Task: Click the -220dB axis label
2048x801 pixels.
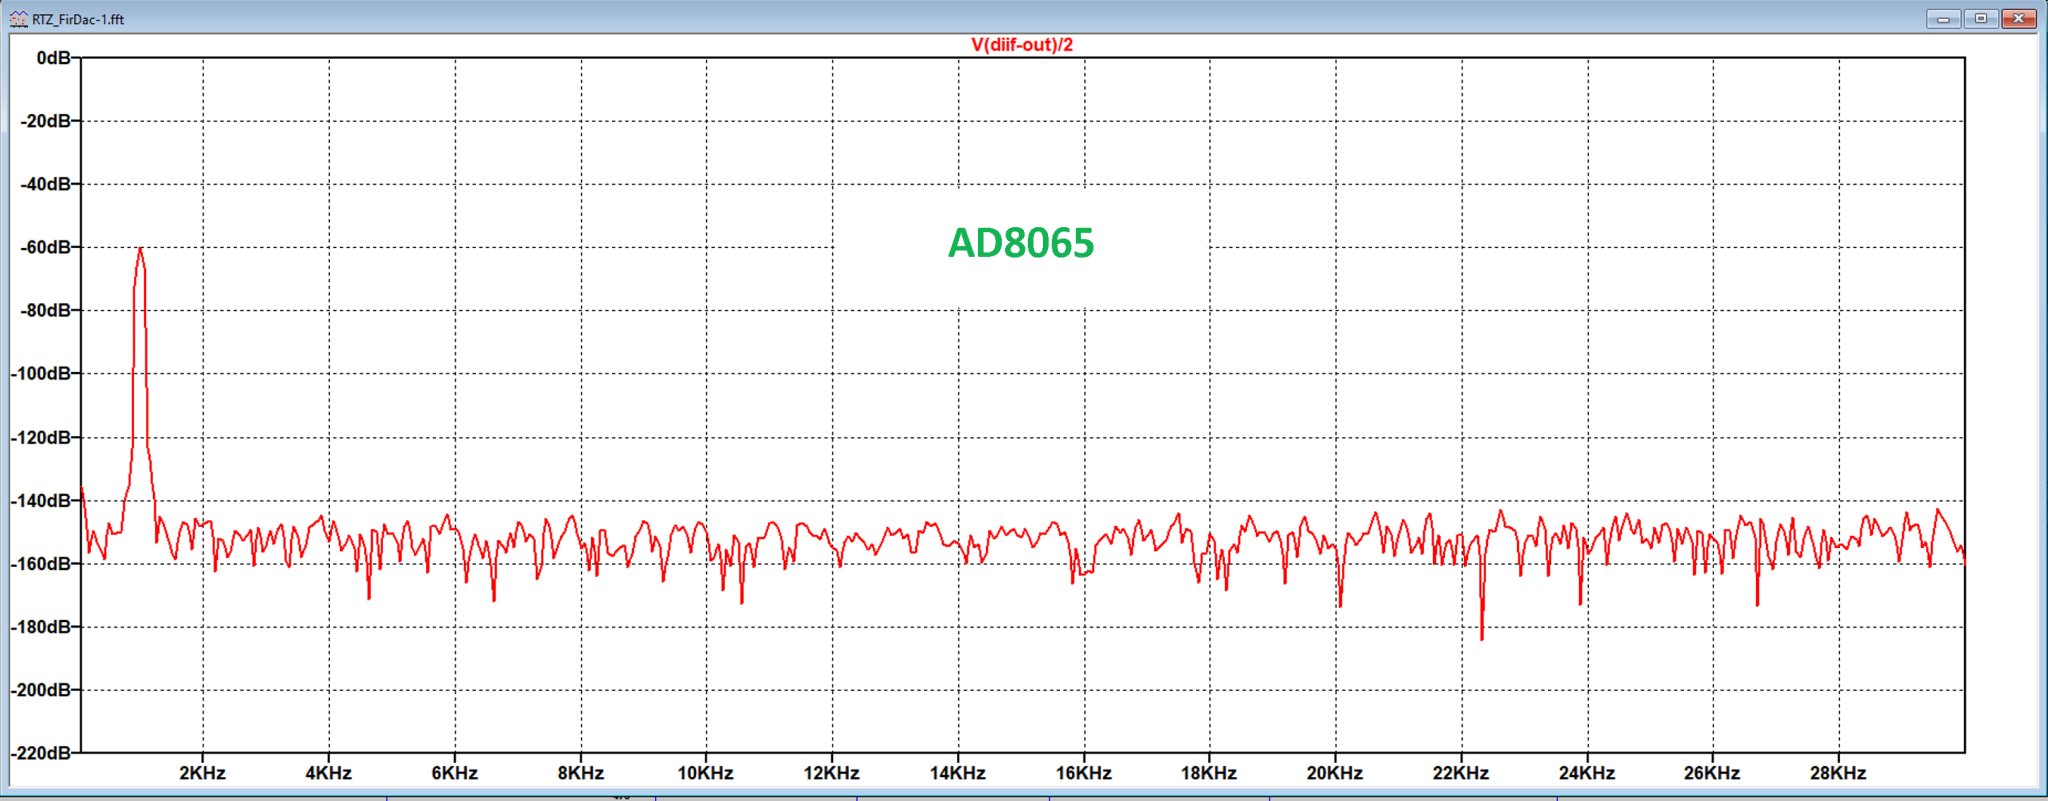Action: click(x=41, y=753)
